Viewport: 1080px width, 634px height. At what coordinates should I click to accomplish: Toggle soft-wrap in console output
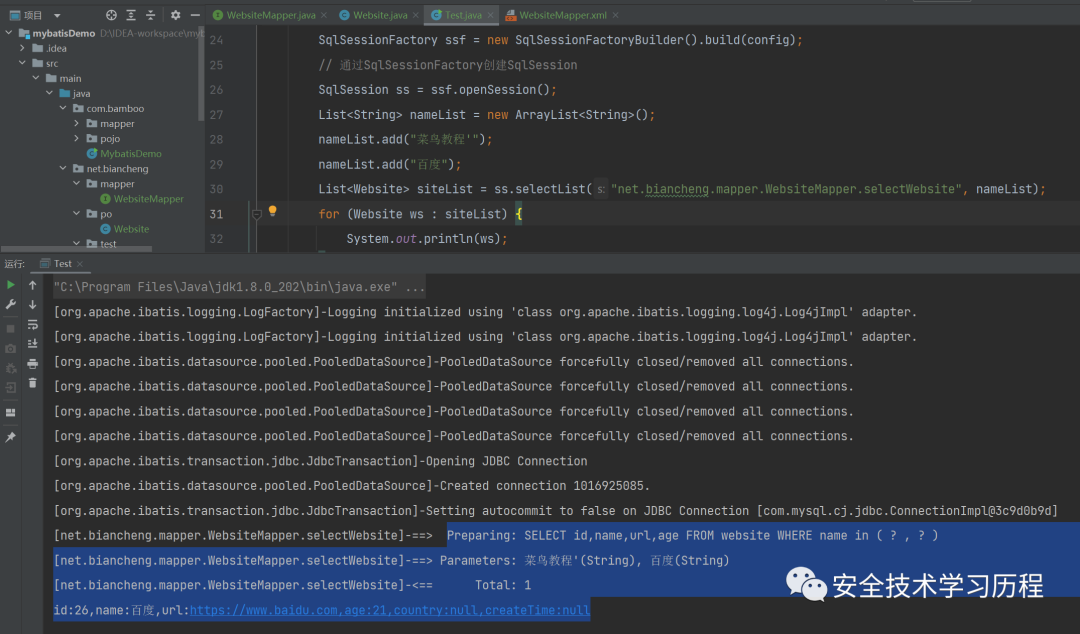(32, 324)
